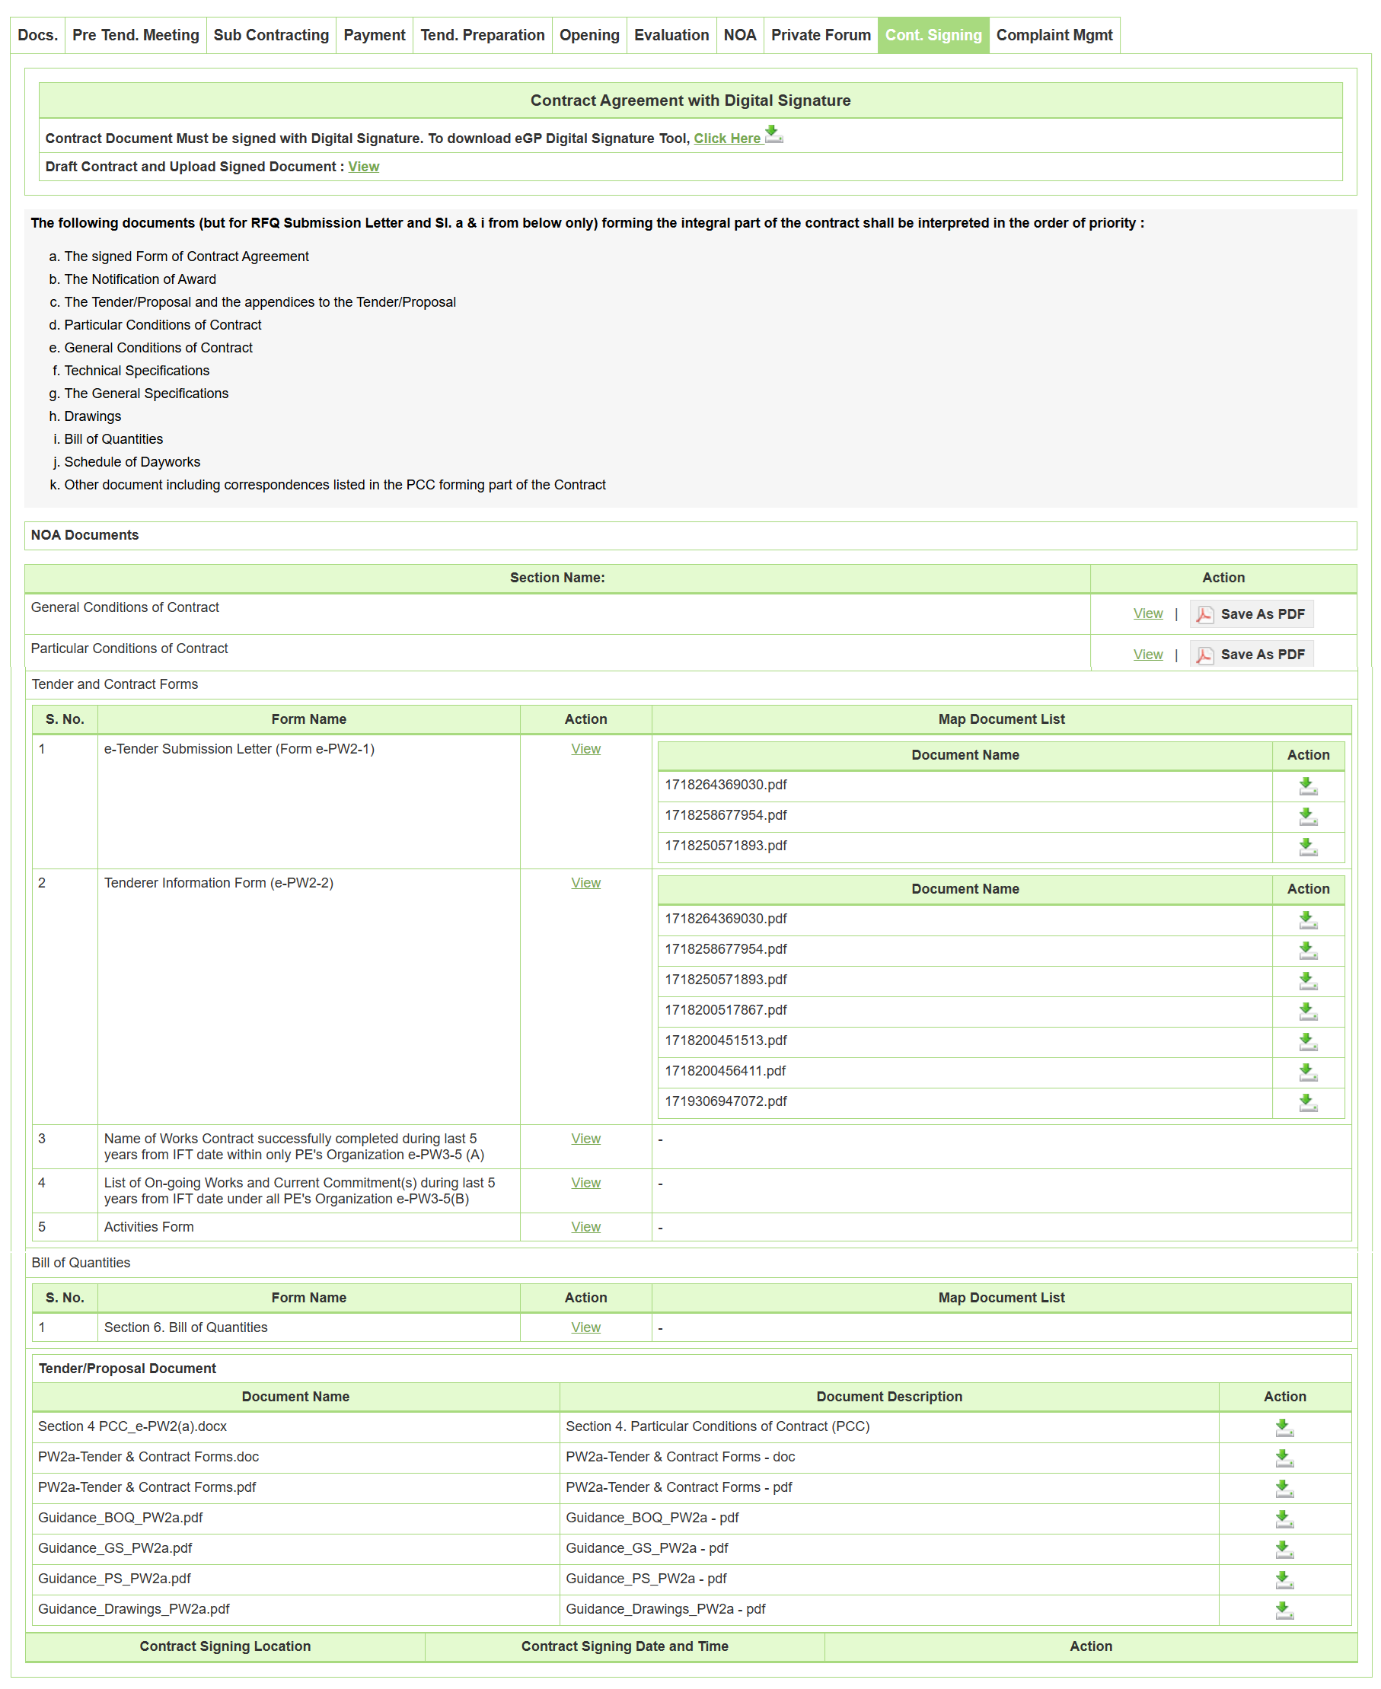Go to the Sub Contracting tab
The height and width of the screenshot is (1689, 1381).
point(271,35)
